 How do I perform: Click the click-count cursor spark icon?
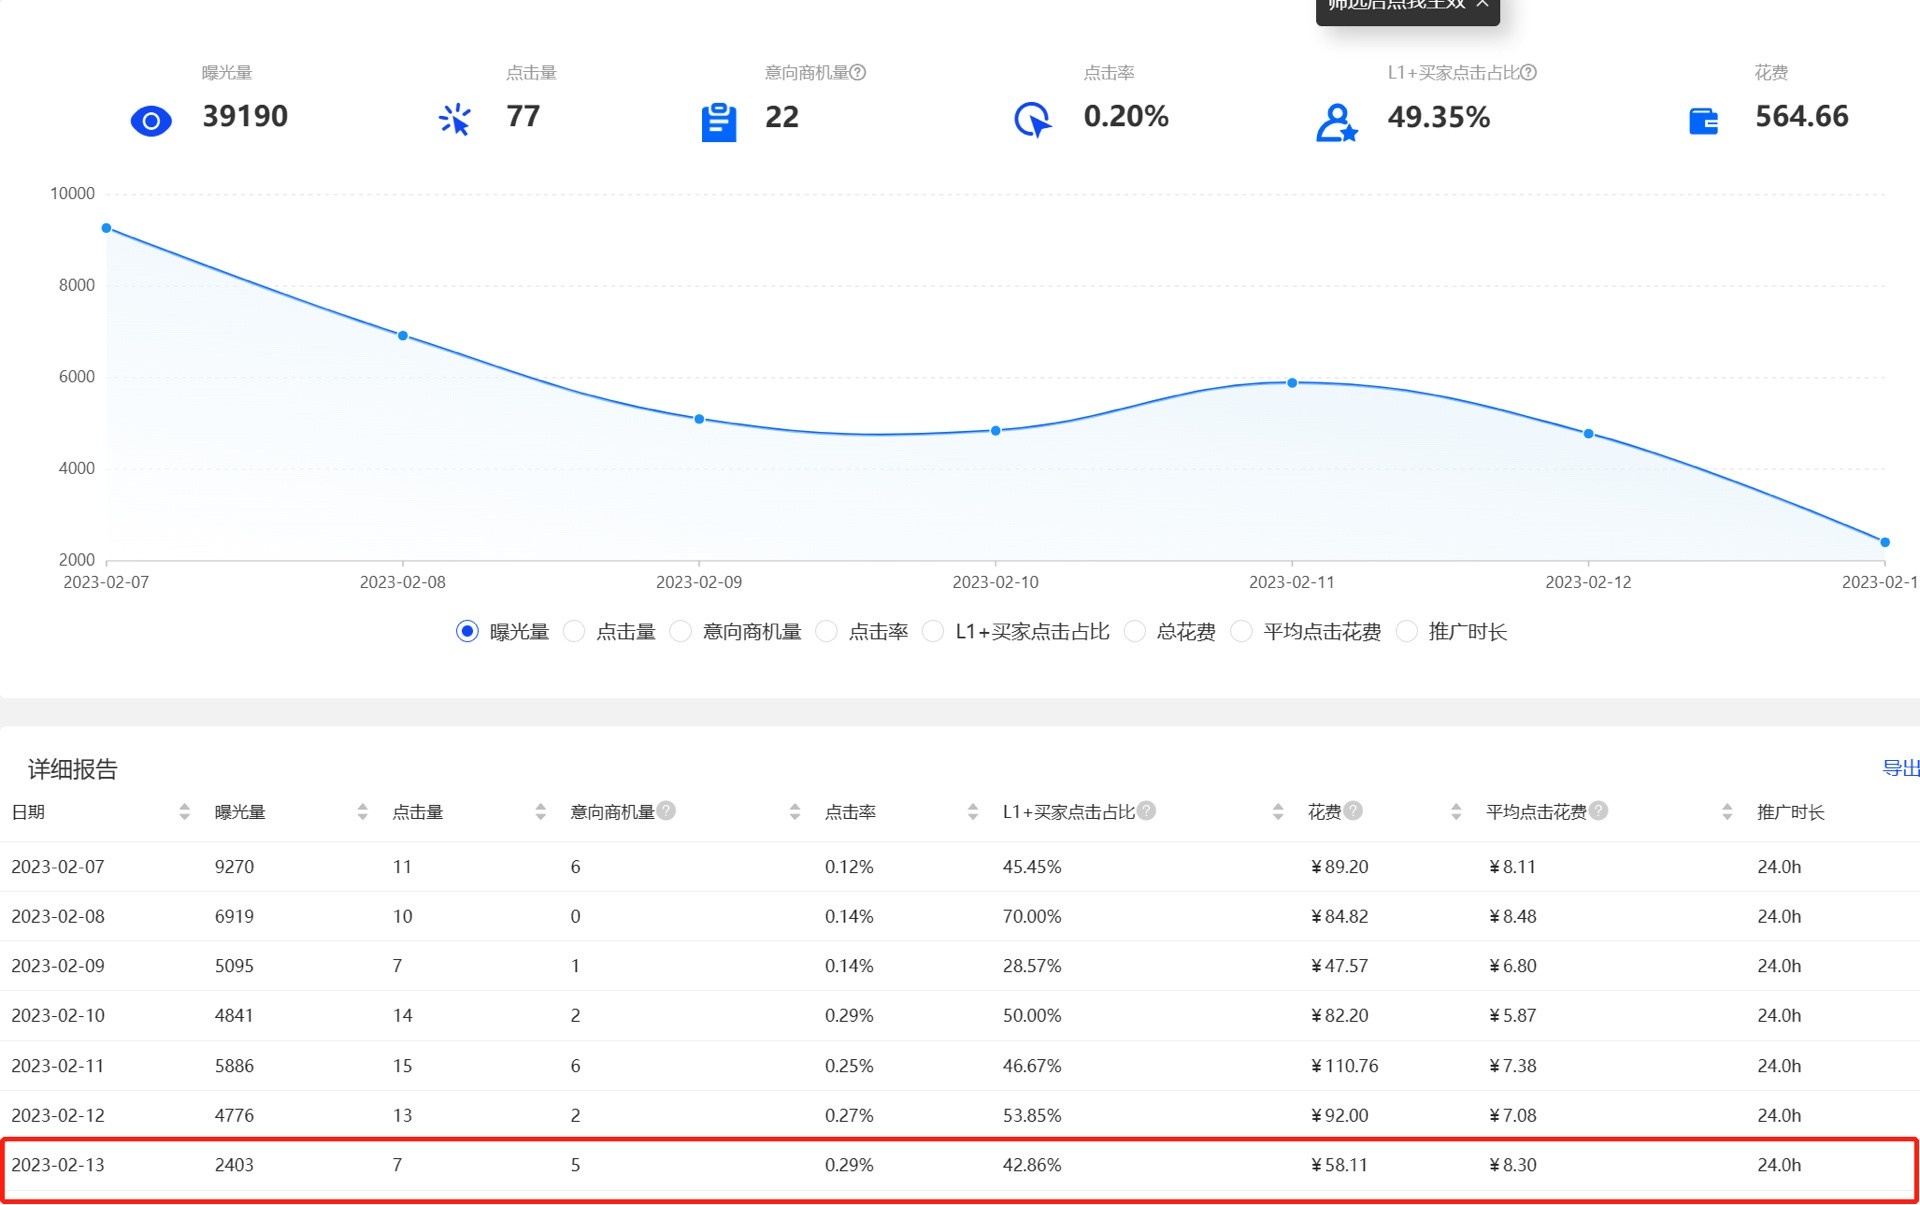coord(454,119)
